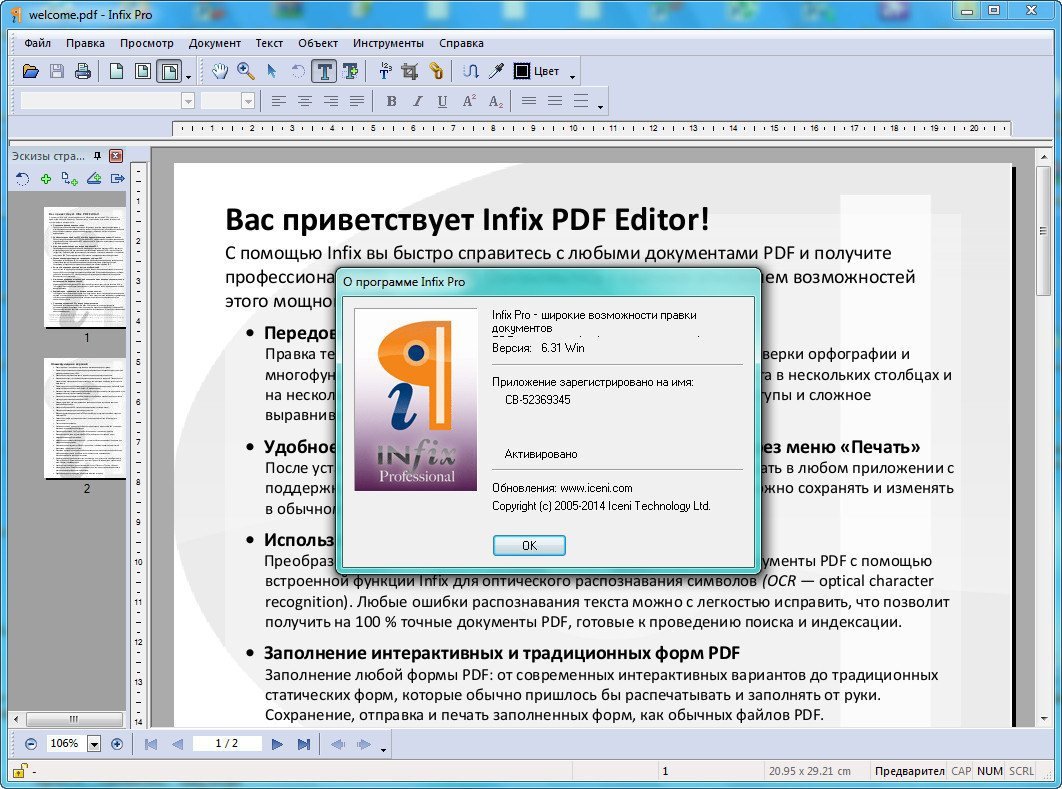
Task: Click OK in the About dialog
Action: click(529, 545)
